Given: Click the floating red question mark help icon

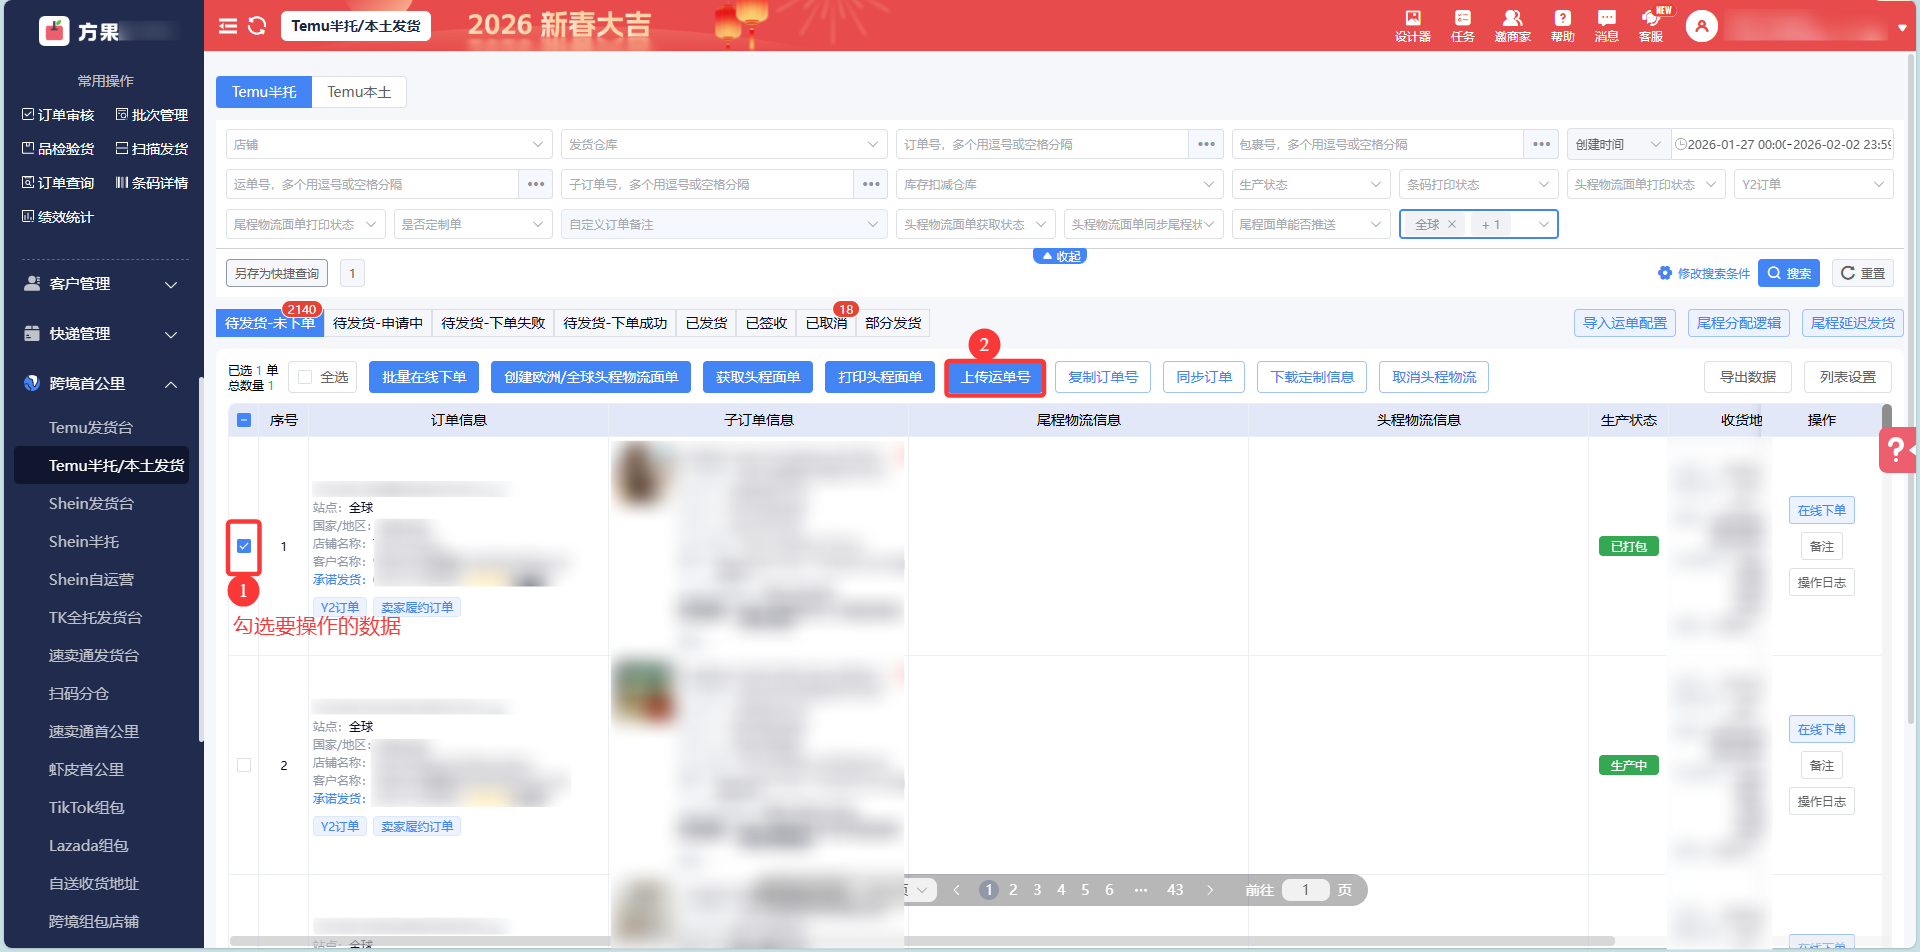Looking at the screenshot, I should (x=1897, y=450).
